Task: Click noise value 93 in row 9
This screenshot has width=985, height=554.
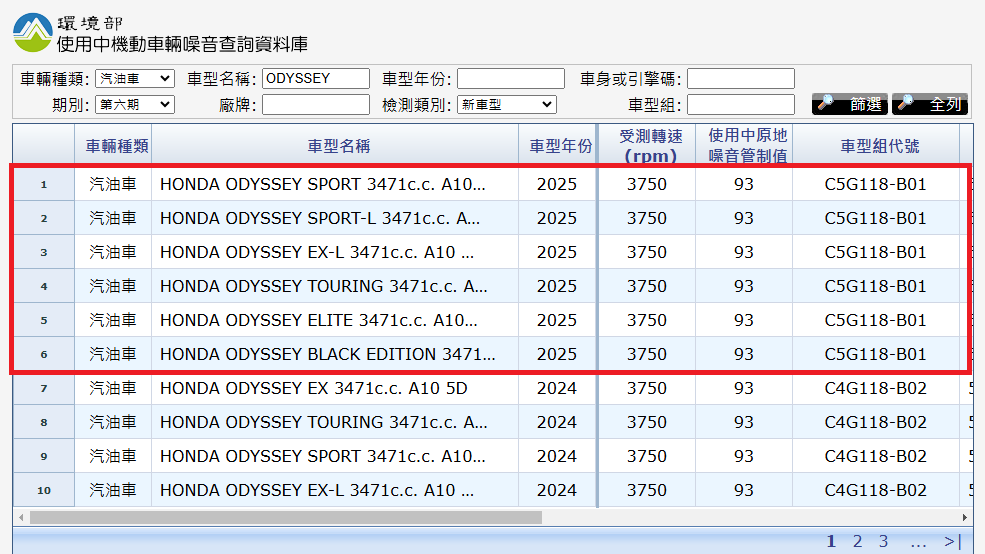Action: coord(744,456)
